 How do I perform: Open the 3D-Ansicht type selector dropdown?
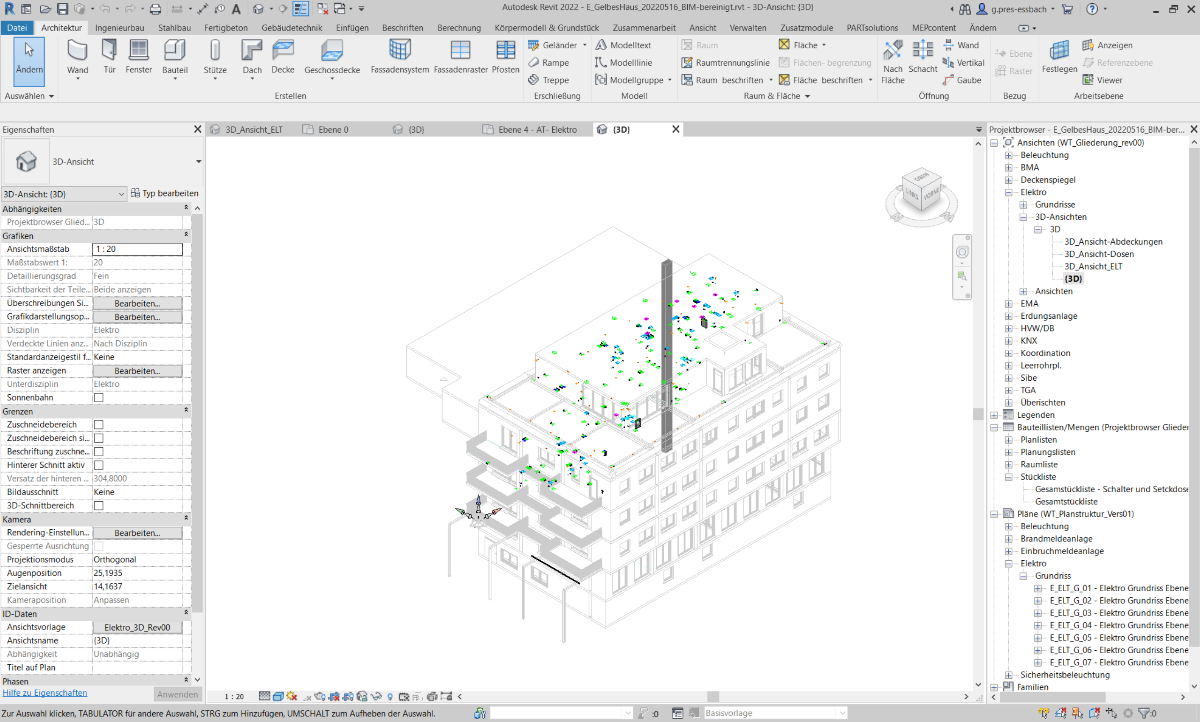[x=198, y=161]
